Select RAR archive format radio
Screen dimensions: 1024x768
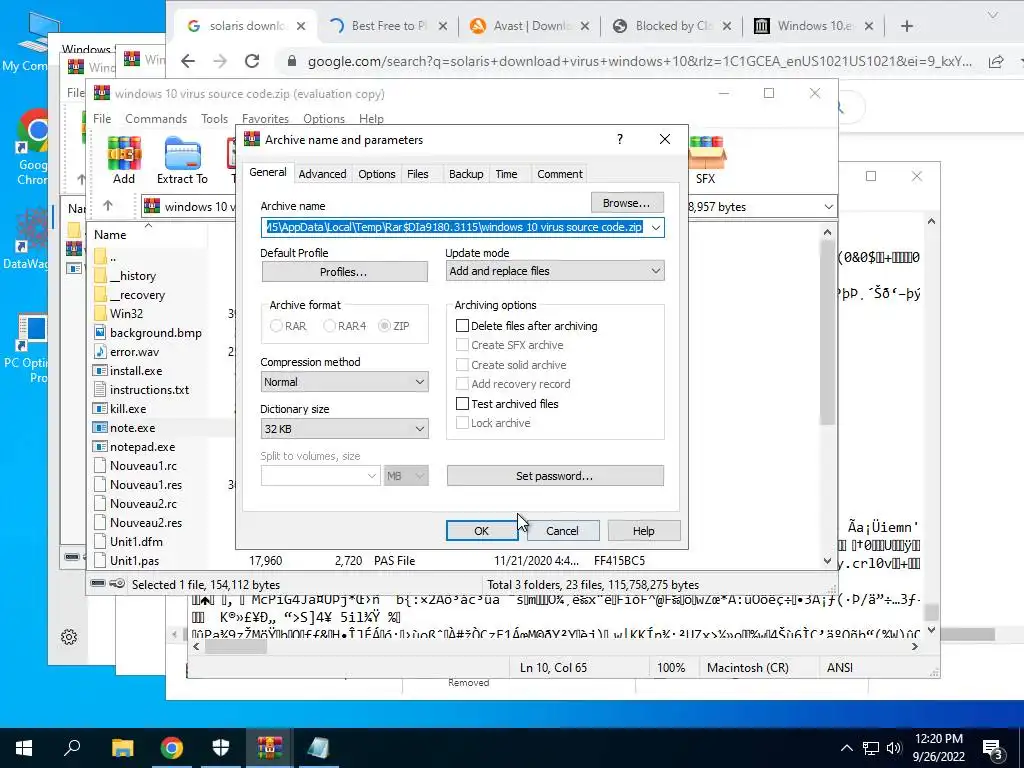coord(276,325)
